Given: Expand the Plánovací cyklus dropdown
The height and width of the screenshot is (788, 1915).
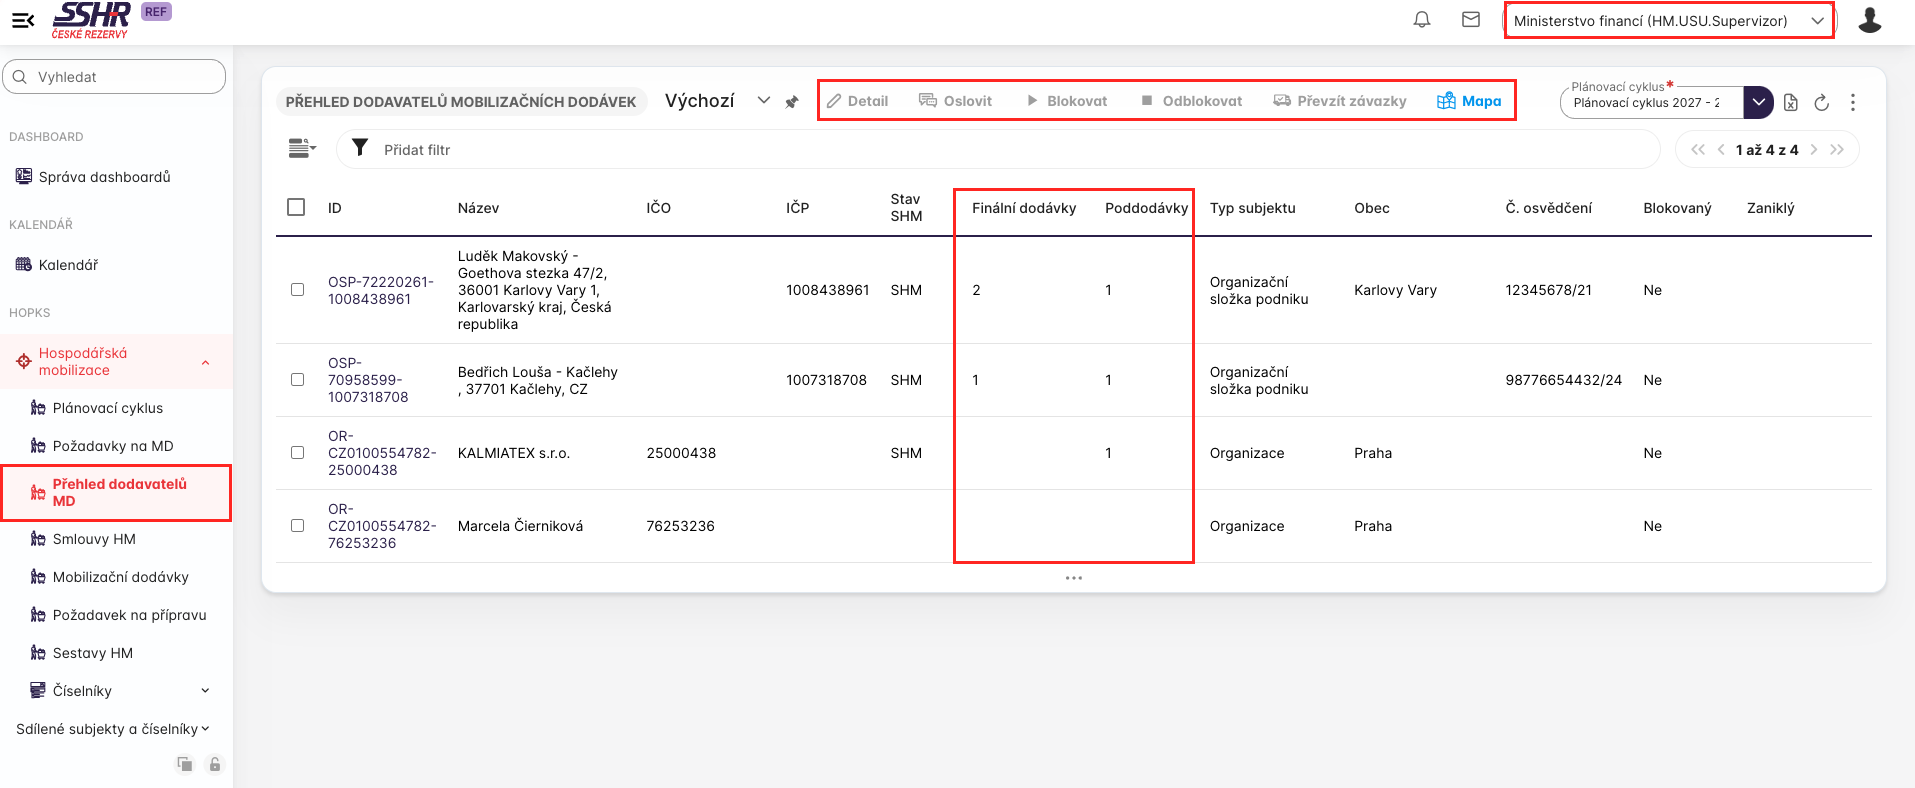Looking at the screenshot, I should [1758, 102].
